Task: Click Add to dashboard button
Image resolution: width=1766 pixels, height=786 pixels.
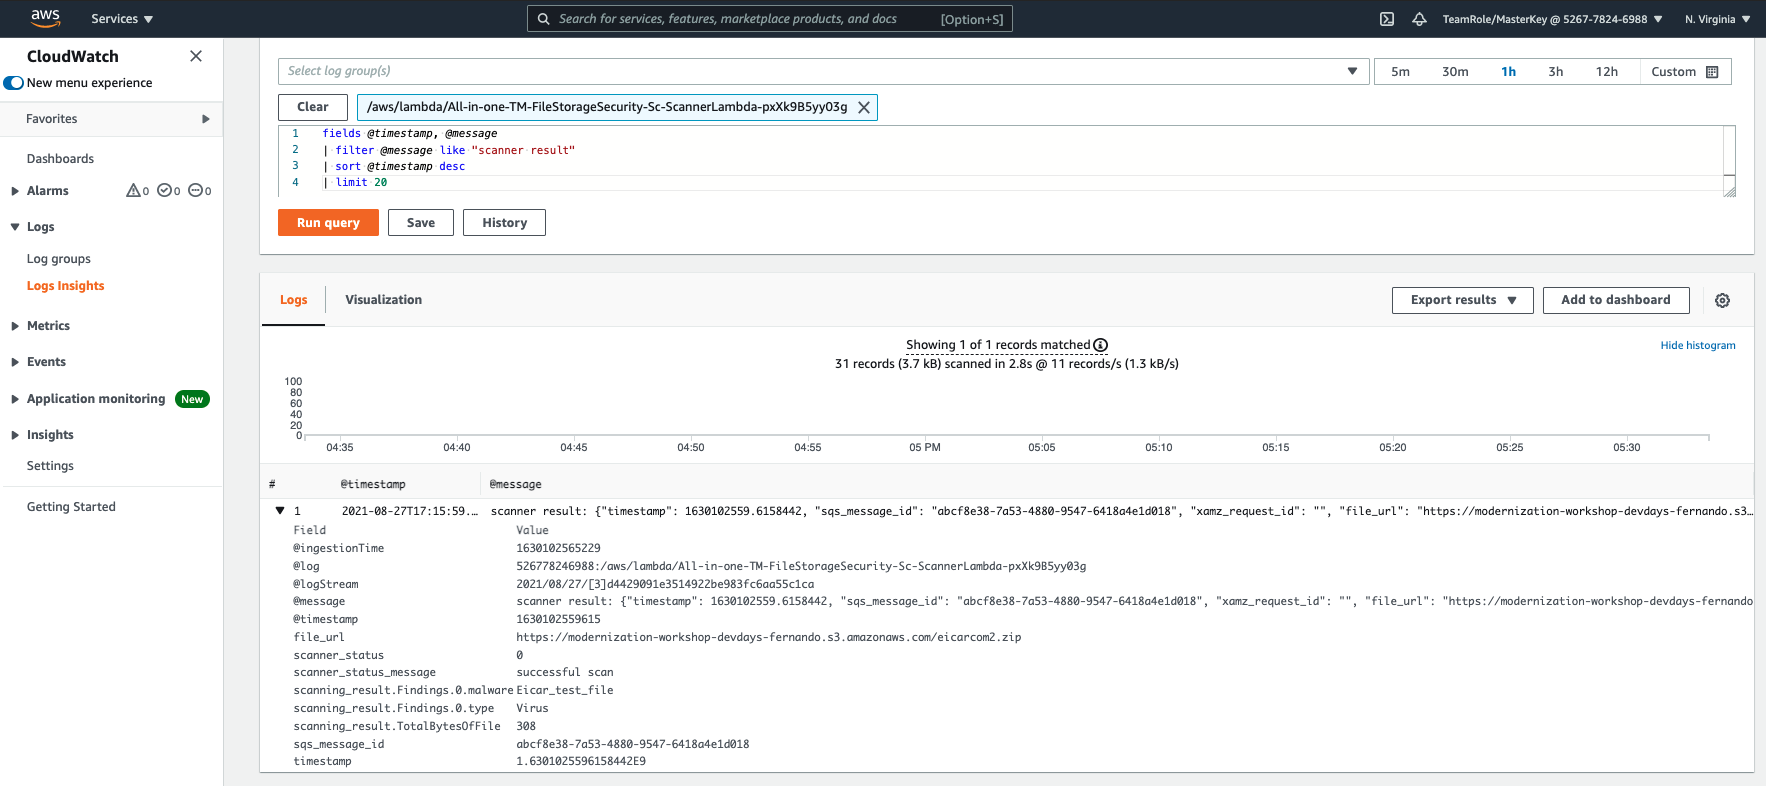Action: (x=1615, y=300)
